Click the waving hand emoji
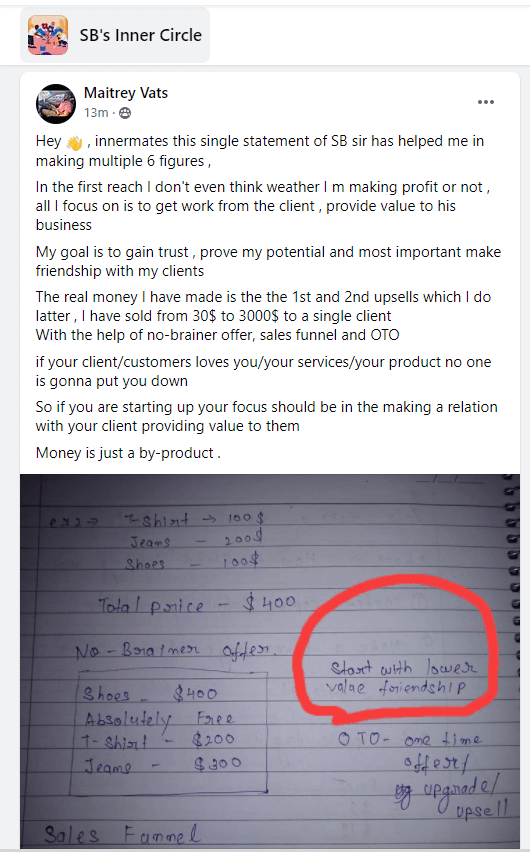The width and height of the screenshot is (530, 852). click(x=74, y=143)
